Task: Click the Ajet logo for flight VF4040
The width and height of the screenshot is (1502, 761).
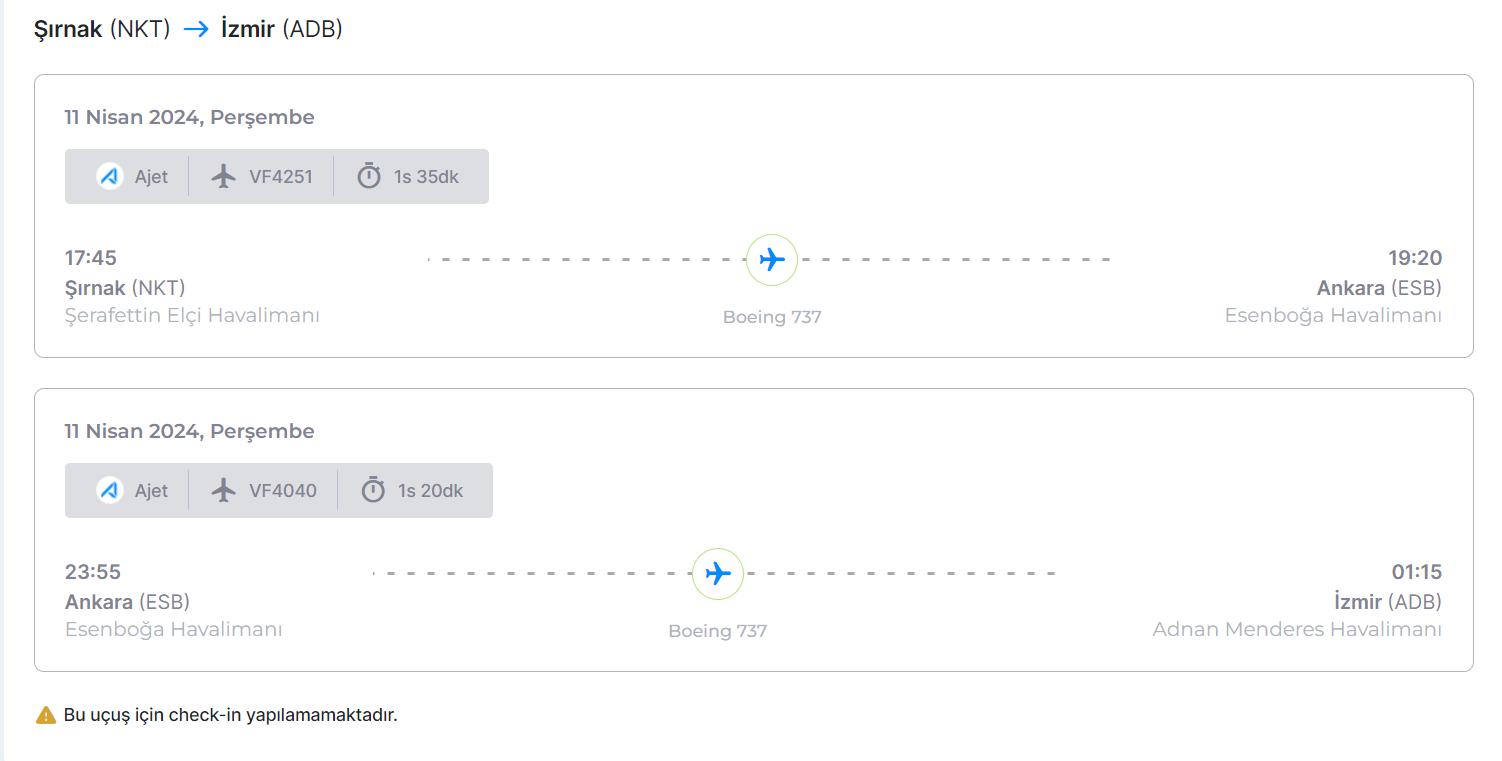Action: [110, 491]
